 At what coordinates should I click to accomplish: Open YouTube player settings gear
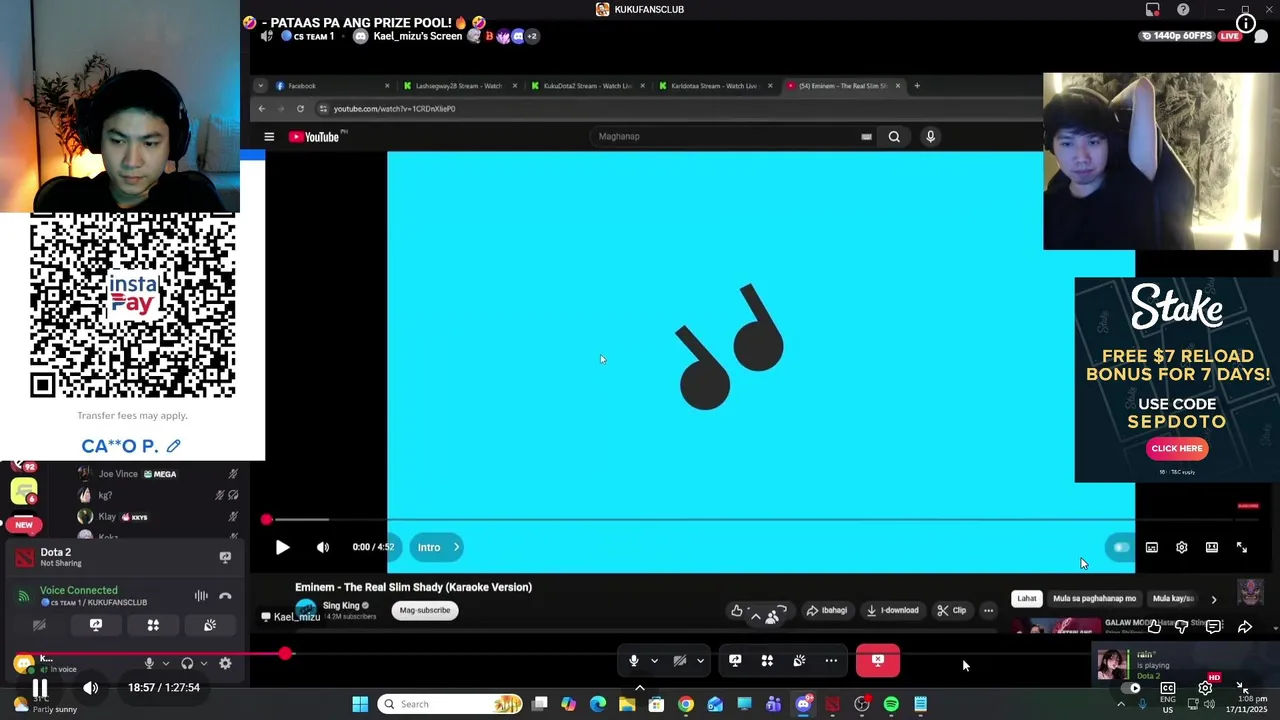tap(1182, 547)
